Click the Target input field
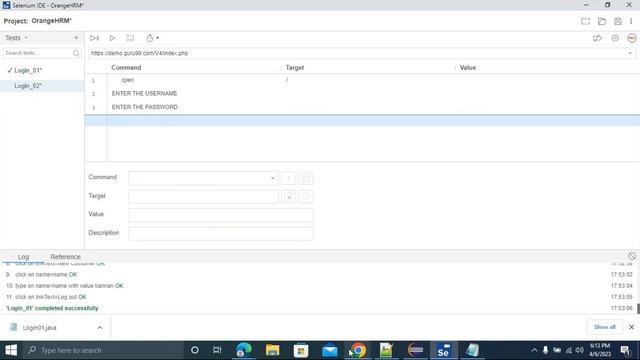The width and height of the screenshot is (640, 360). (x=203, y=197)
